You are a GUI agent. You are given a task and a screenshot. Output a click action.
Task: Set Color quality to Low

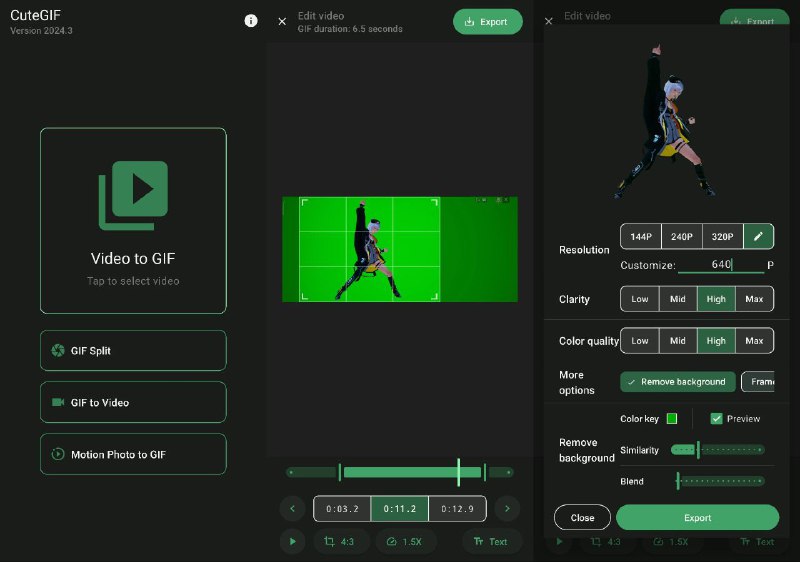pyautogui.click(x=640, y=341)
